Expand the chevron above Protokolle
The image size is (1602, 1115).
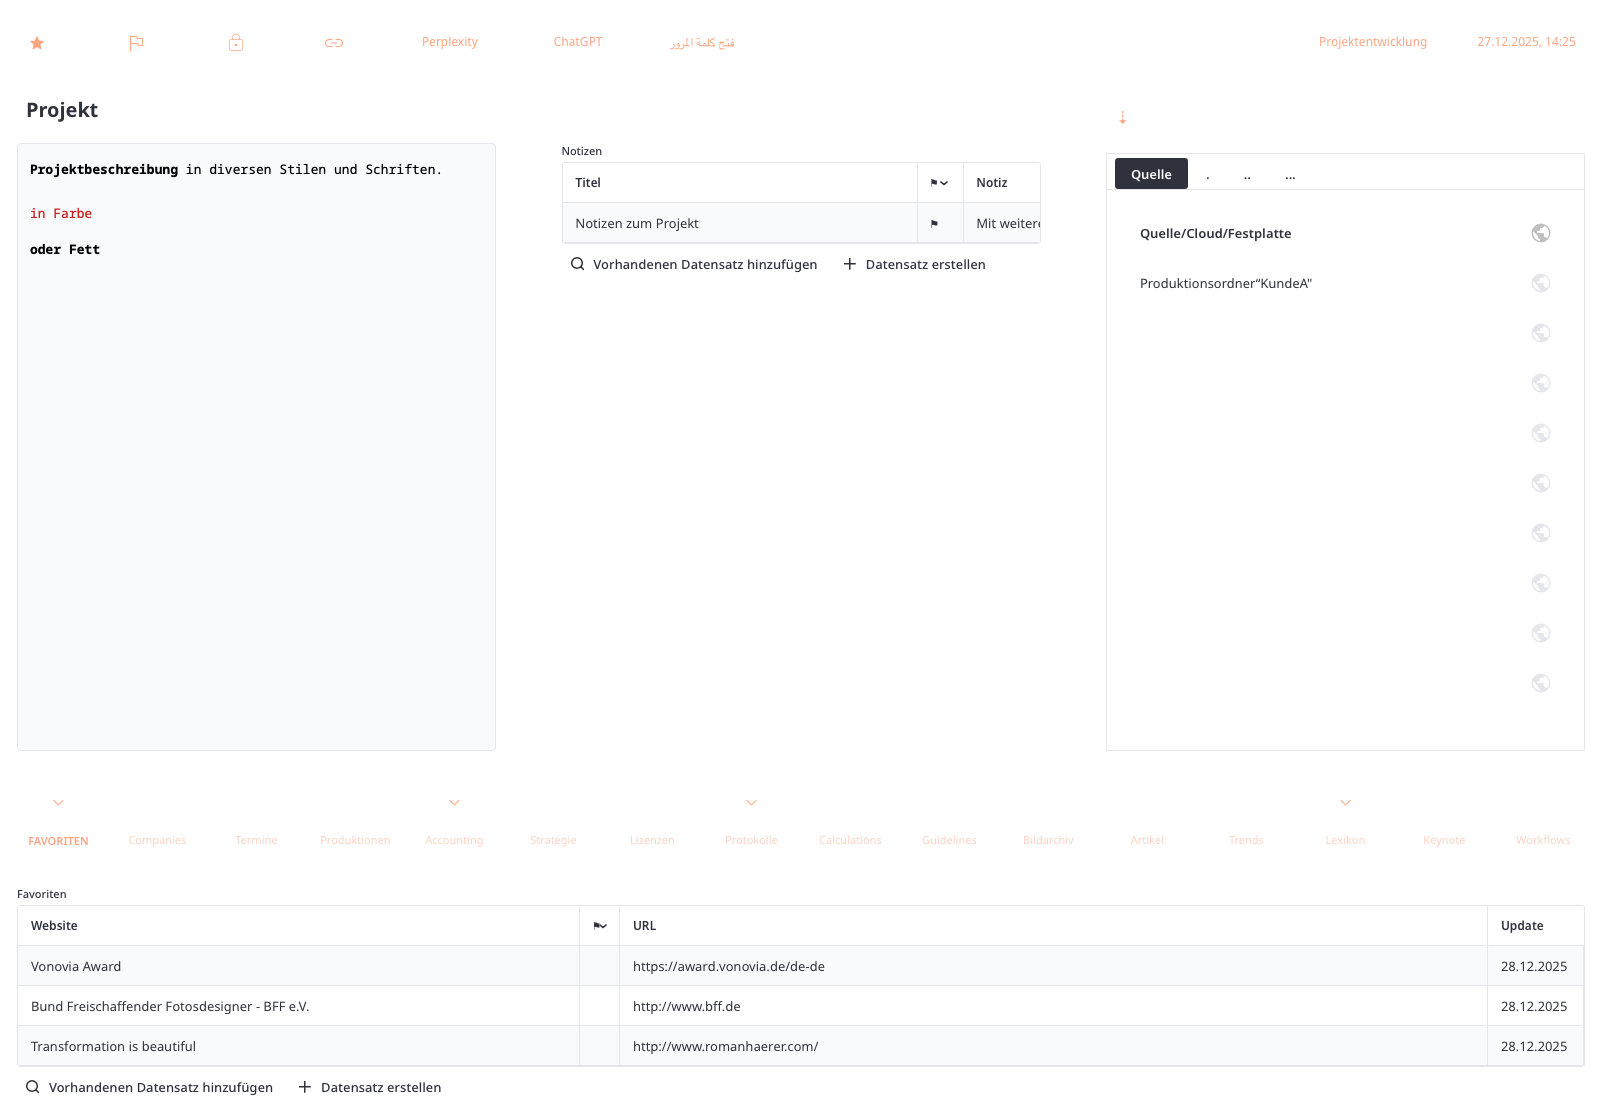[751, 803]
